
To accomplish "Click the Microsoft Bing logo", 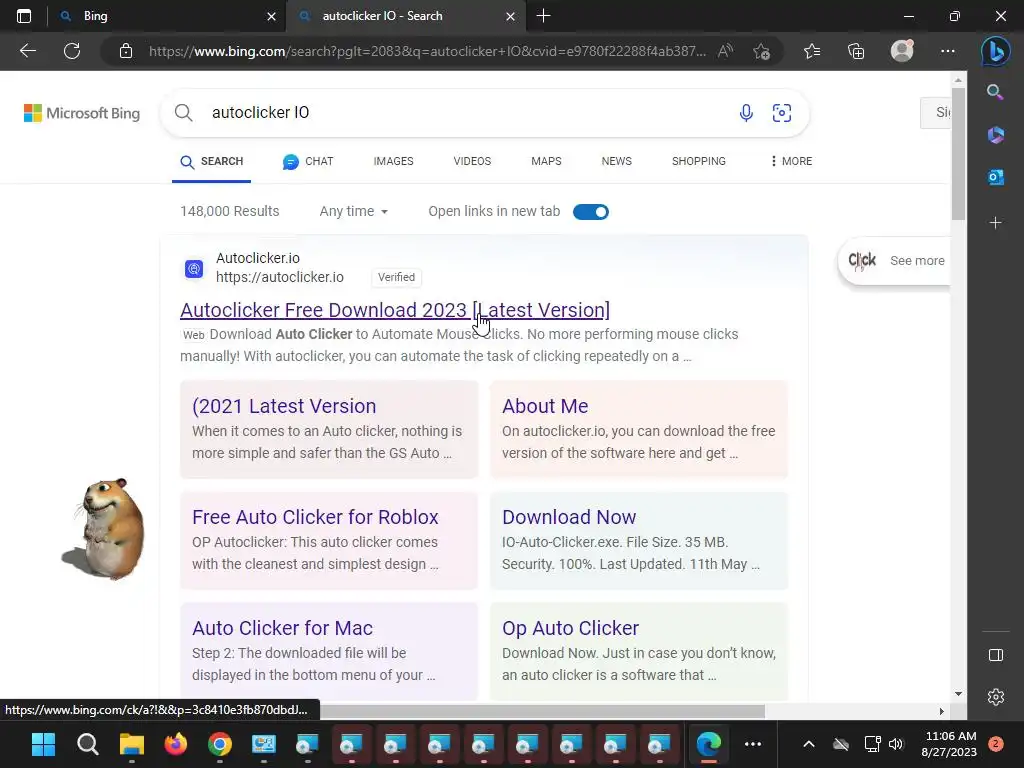I will click(82, 113).
